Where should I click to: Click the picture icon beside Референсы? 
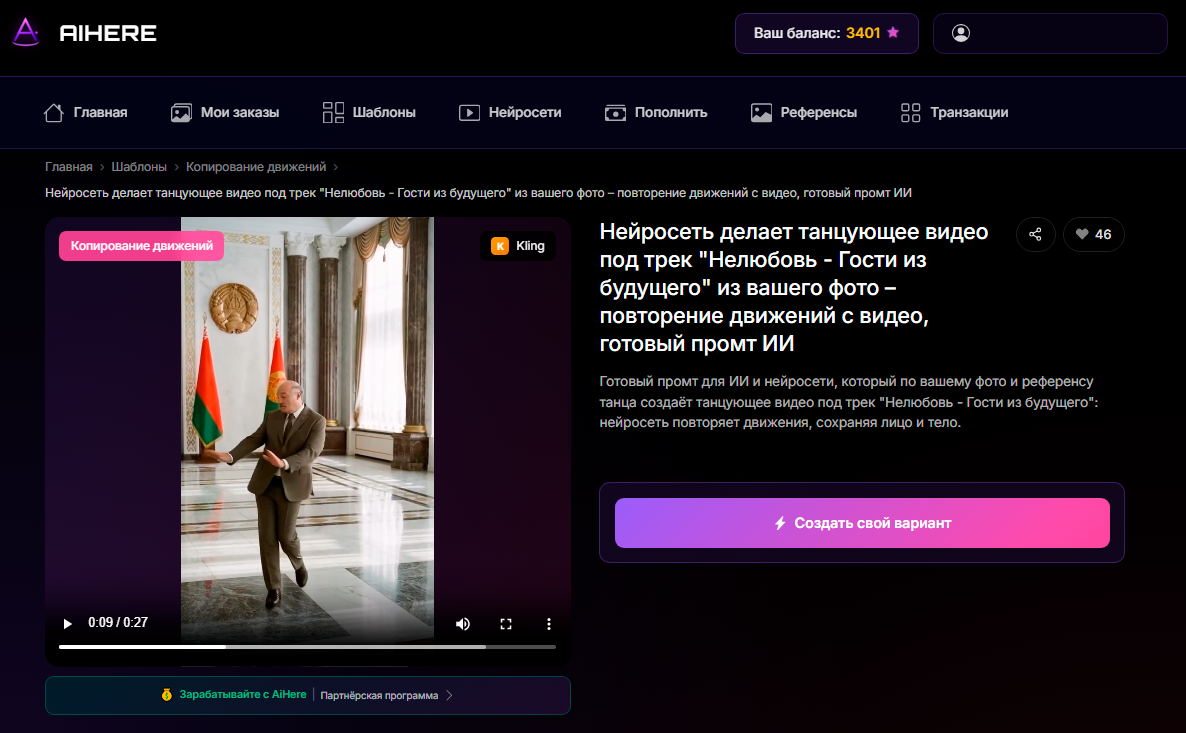coord(761,113)
